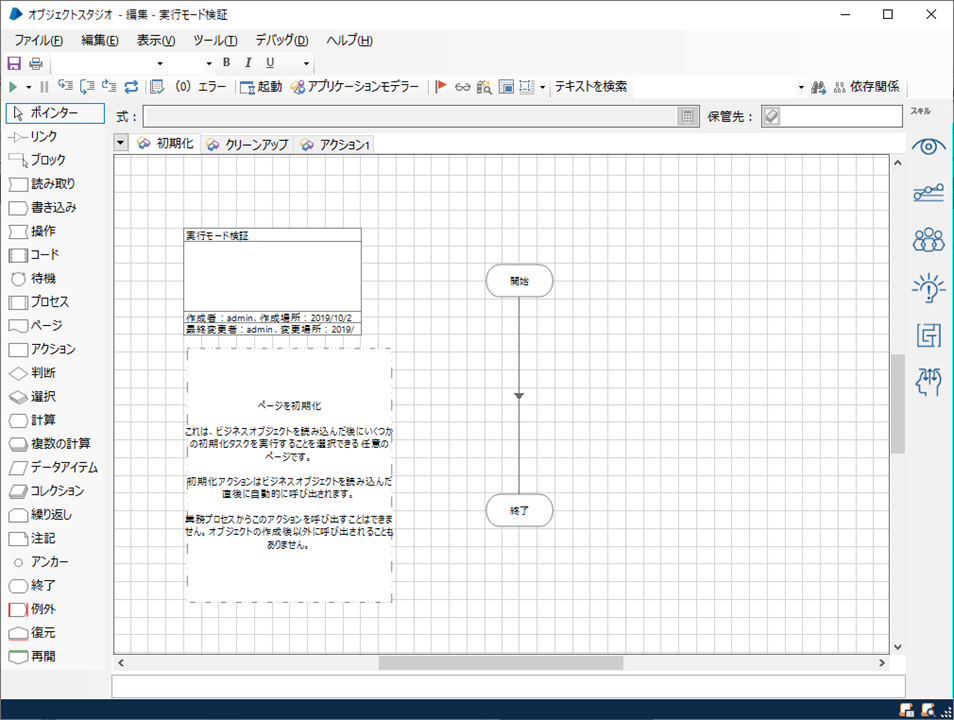The height and width of the screenshot is (720, 954).
Task: Toggle Underline formatting
Action: [x=270, y=63]
